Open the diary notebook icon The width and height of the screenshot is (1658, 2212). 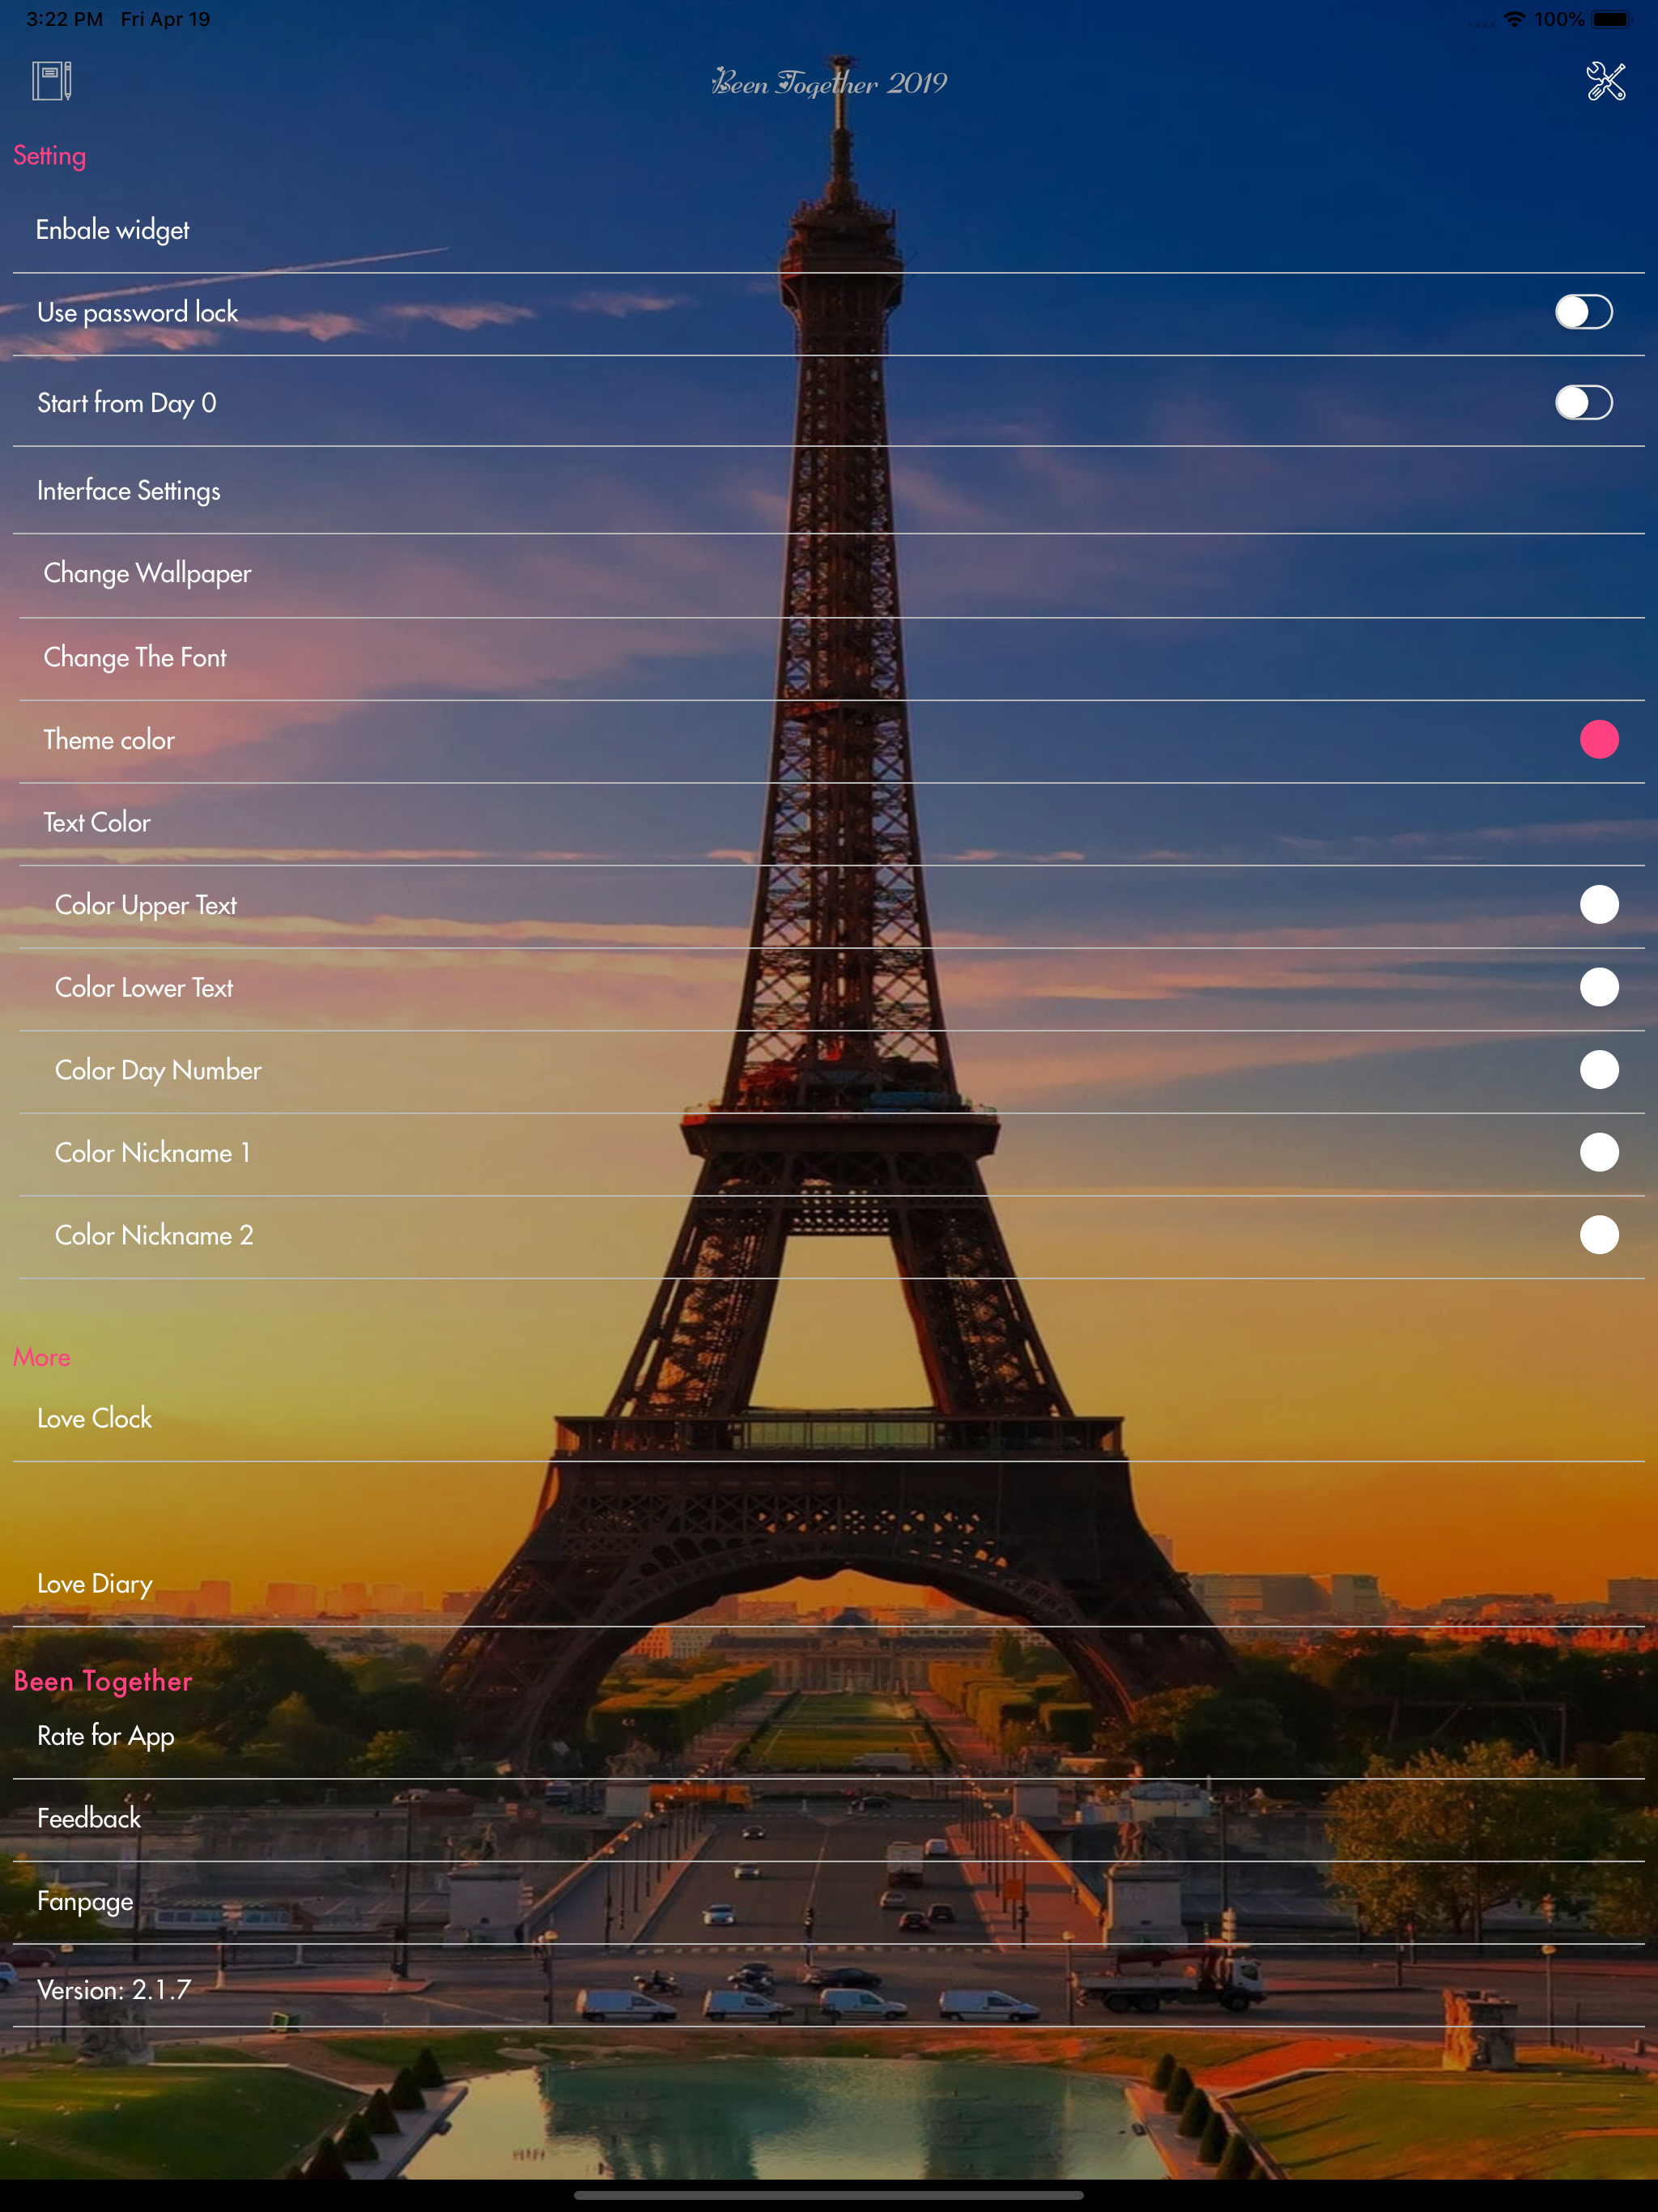pos(51,81)
